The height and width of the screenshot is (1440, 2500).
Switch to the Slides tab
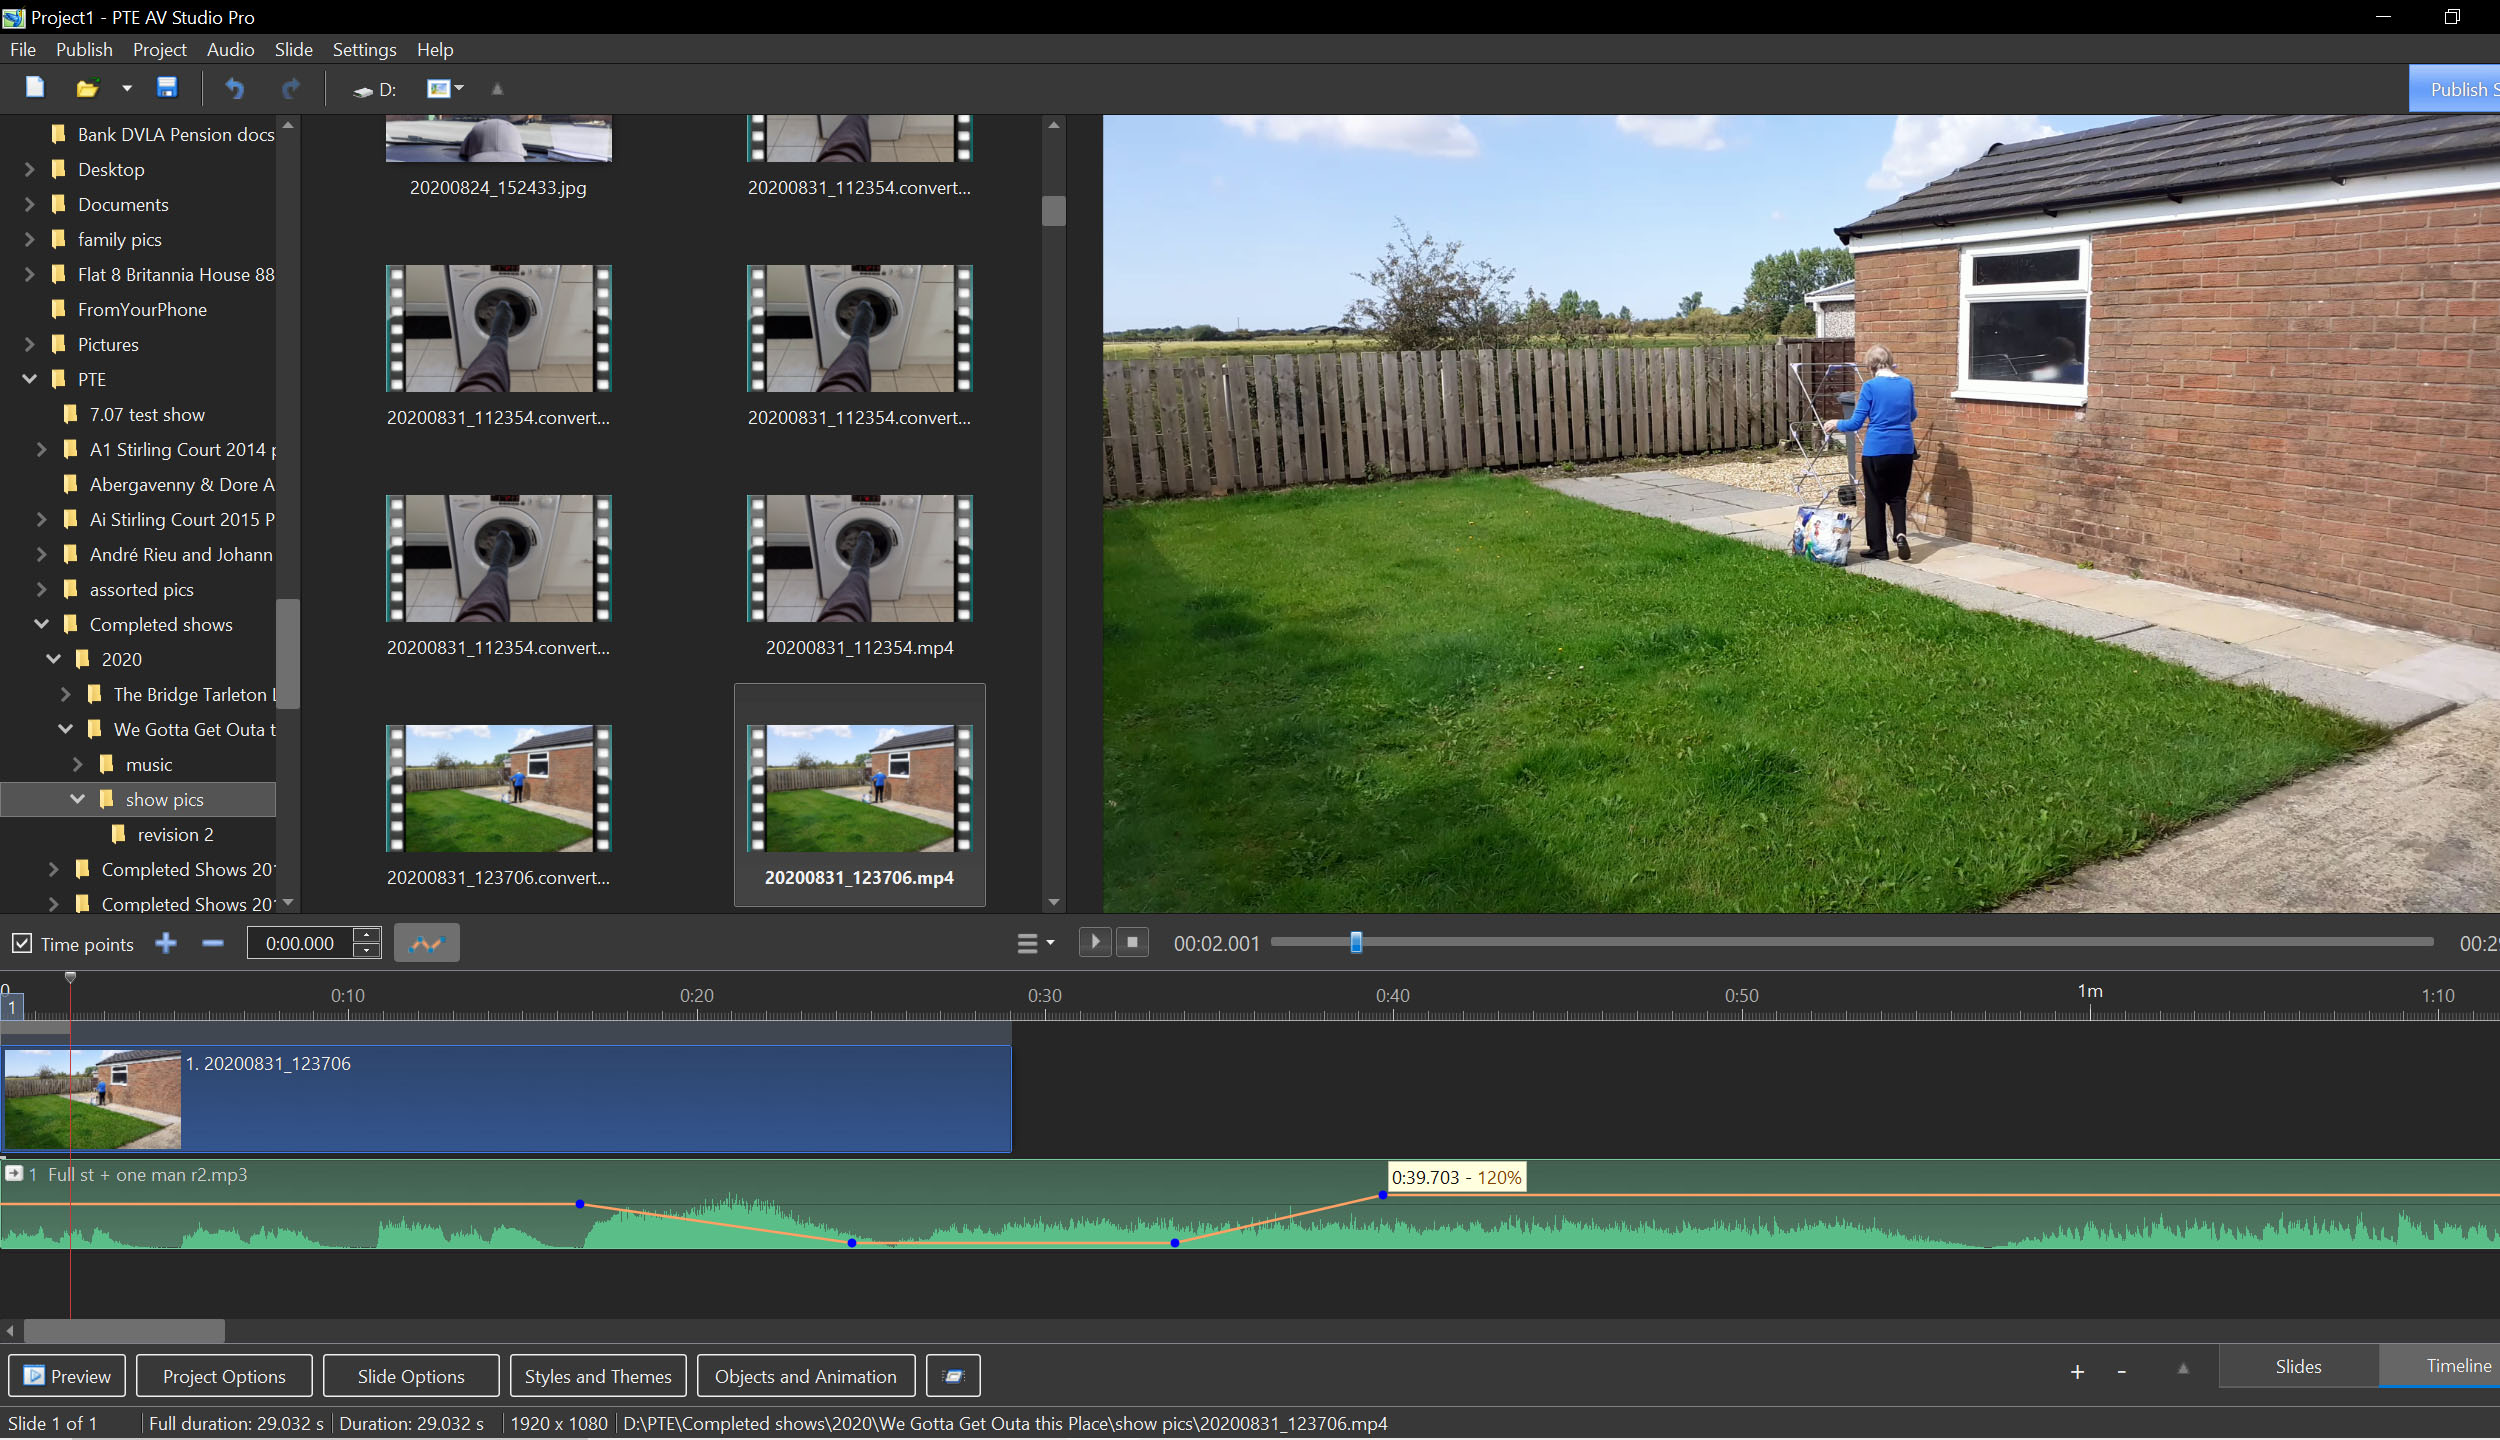(2298, 1366)
